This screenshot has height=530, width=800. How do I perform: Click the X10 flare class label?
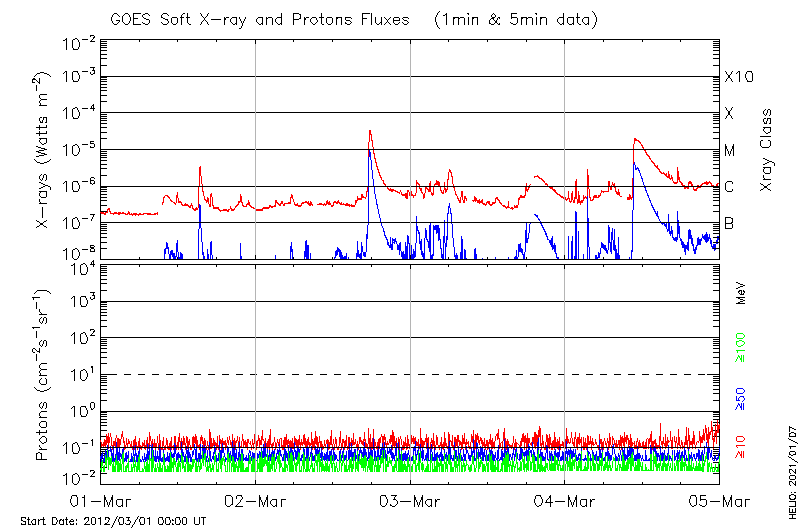point(737,77)
